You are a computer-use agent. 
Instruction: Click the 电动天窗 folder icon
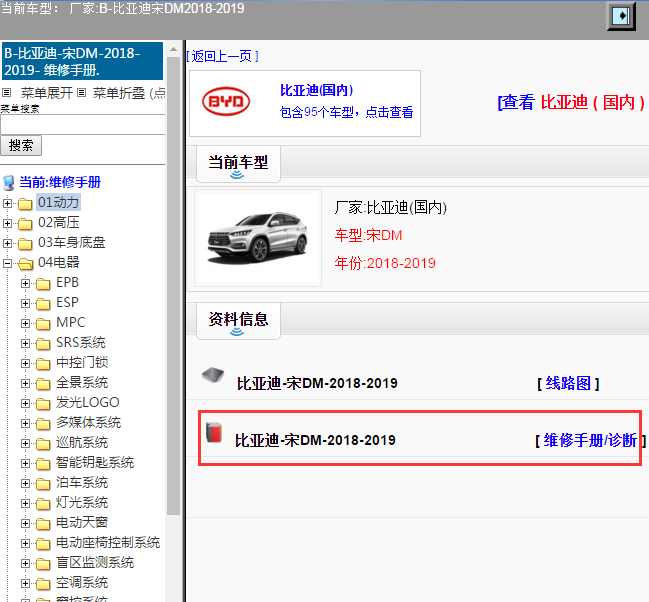click(43, 523)
